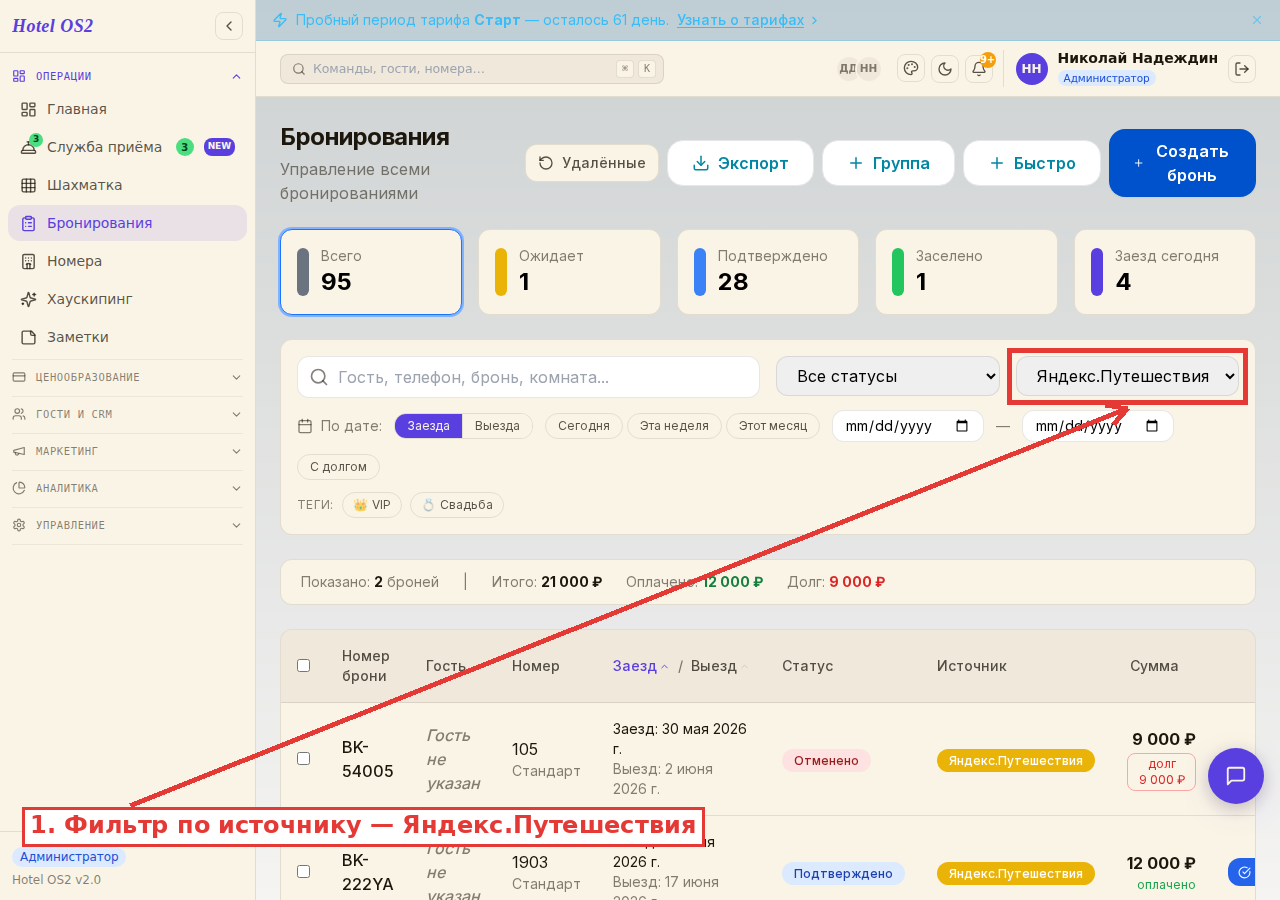The image size is (1280, 900).
Task: Select the Заезд сегодня stat card
Action: click(1165, 272)
